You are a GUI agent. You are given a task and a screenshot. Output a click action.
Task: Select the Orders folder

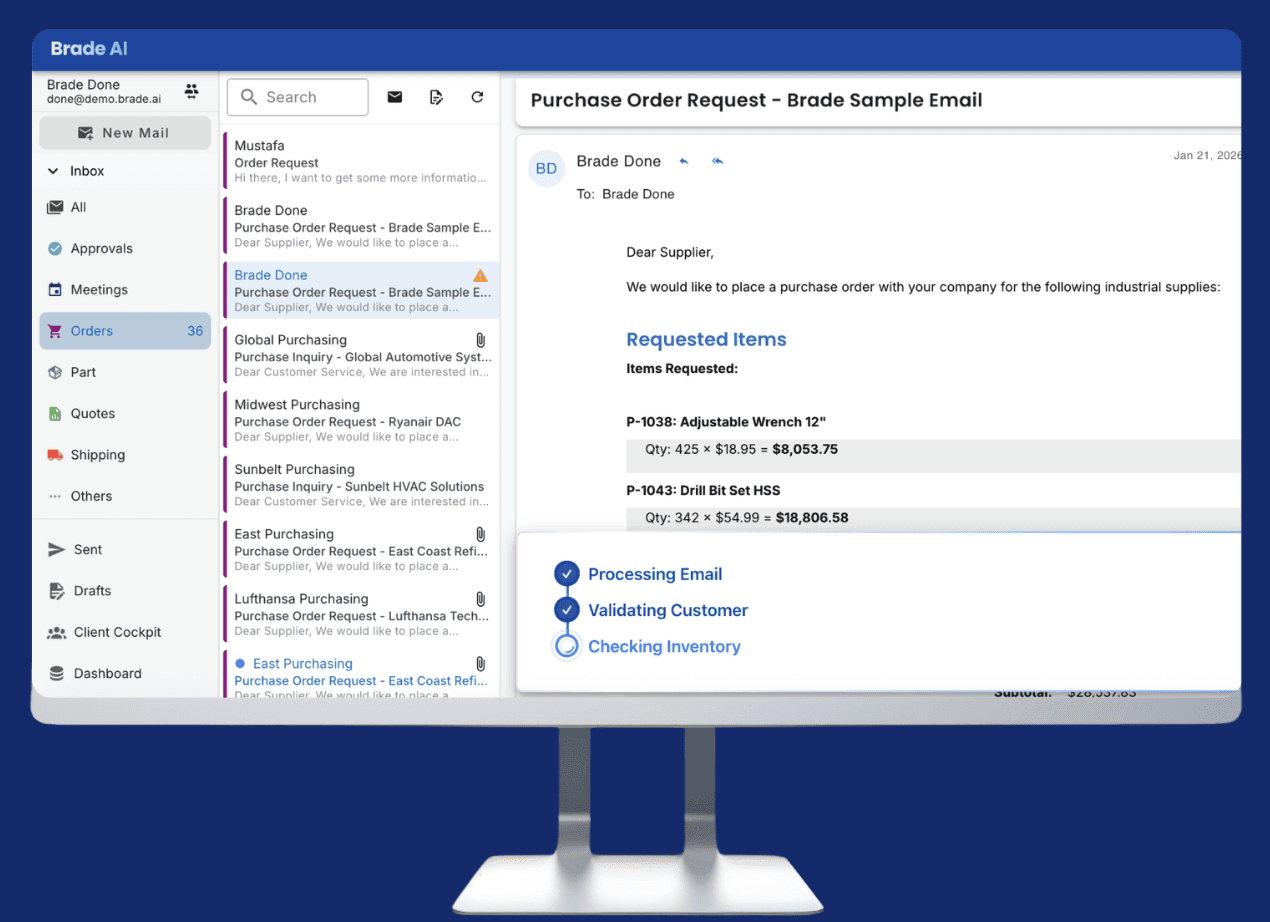[x=125, y=331]
